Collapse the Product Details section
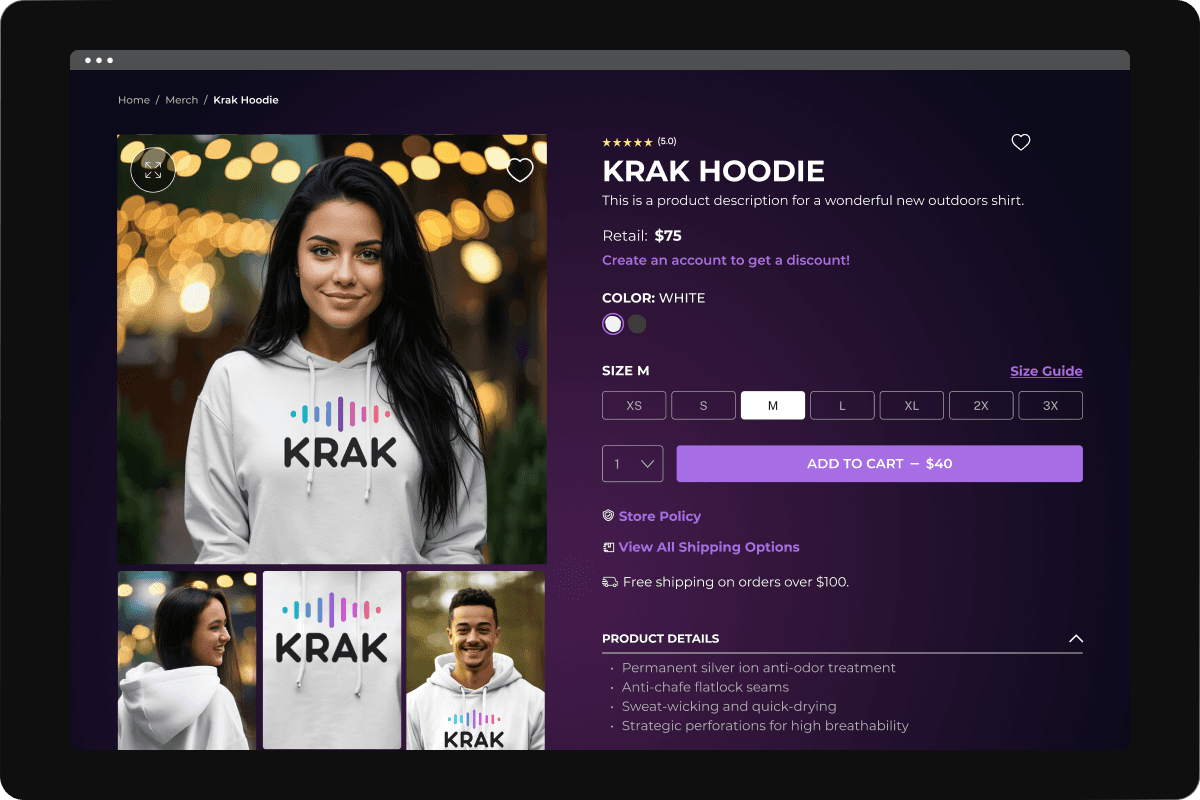This screenshot has height=800, width=1200. point(1076,638)
